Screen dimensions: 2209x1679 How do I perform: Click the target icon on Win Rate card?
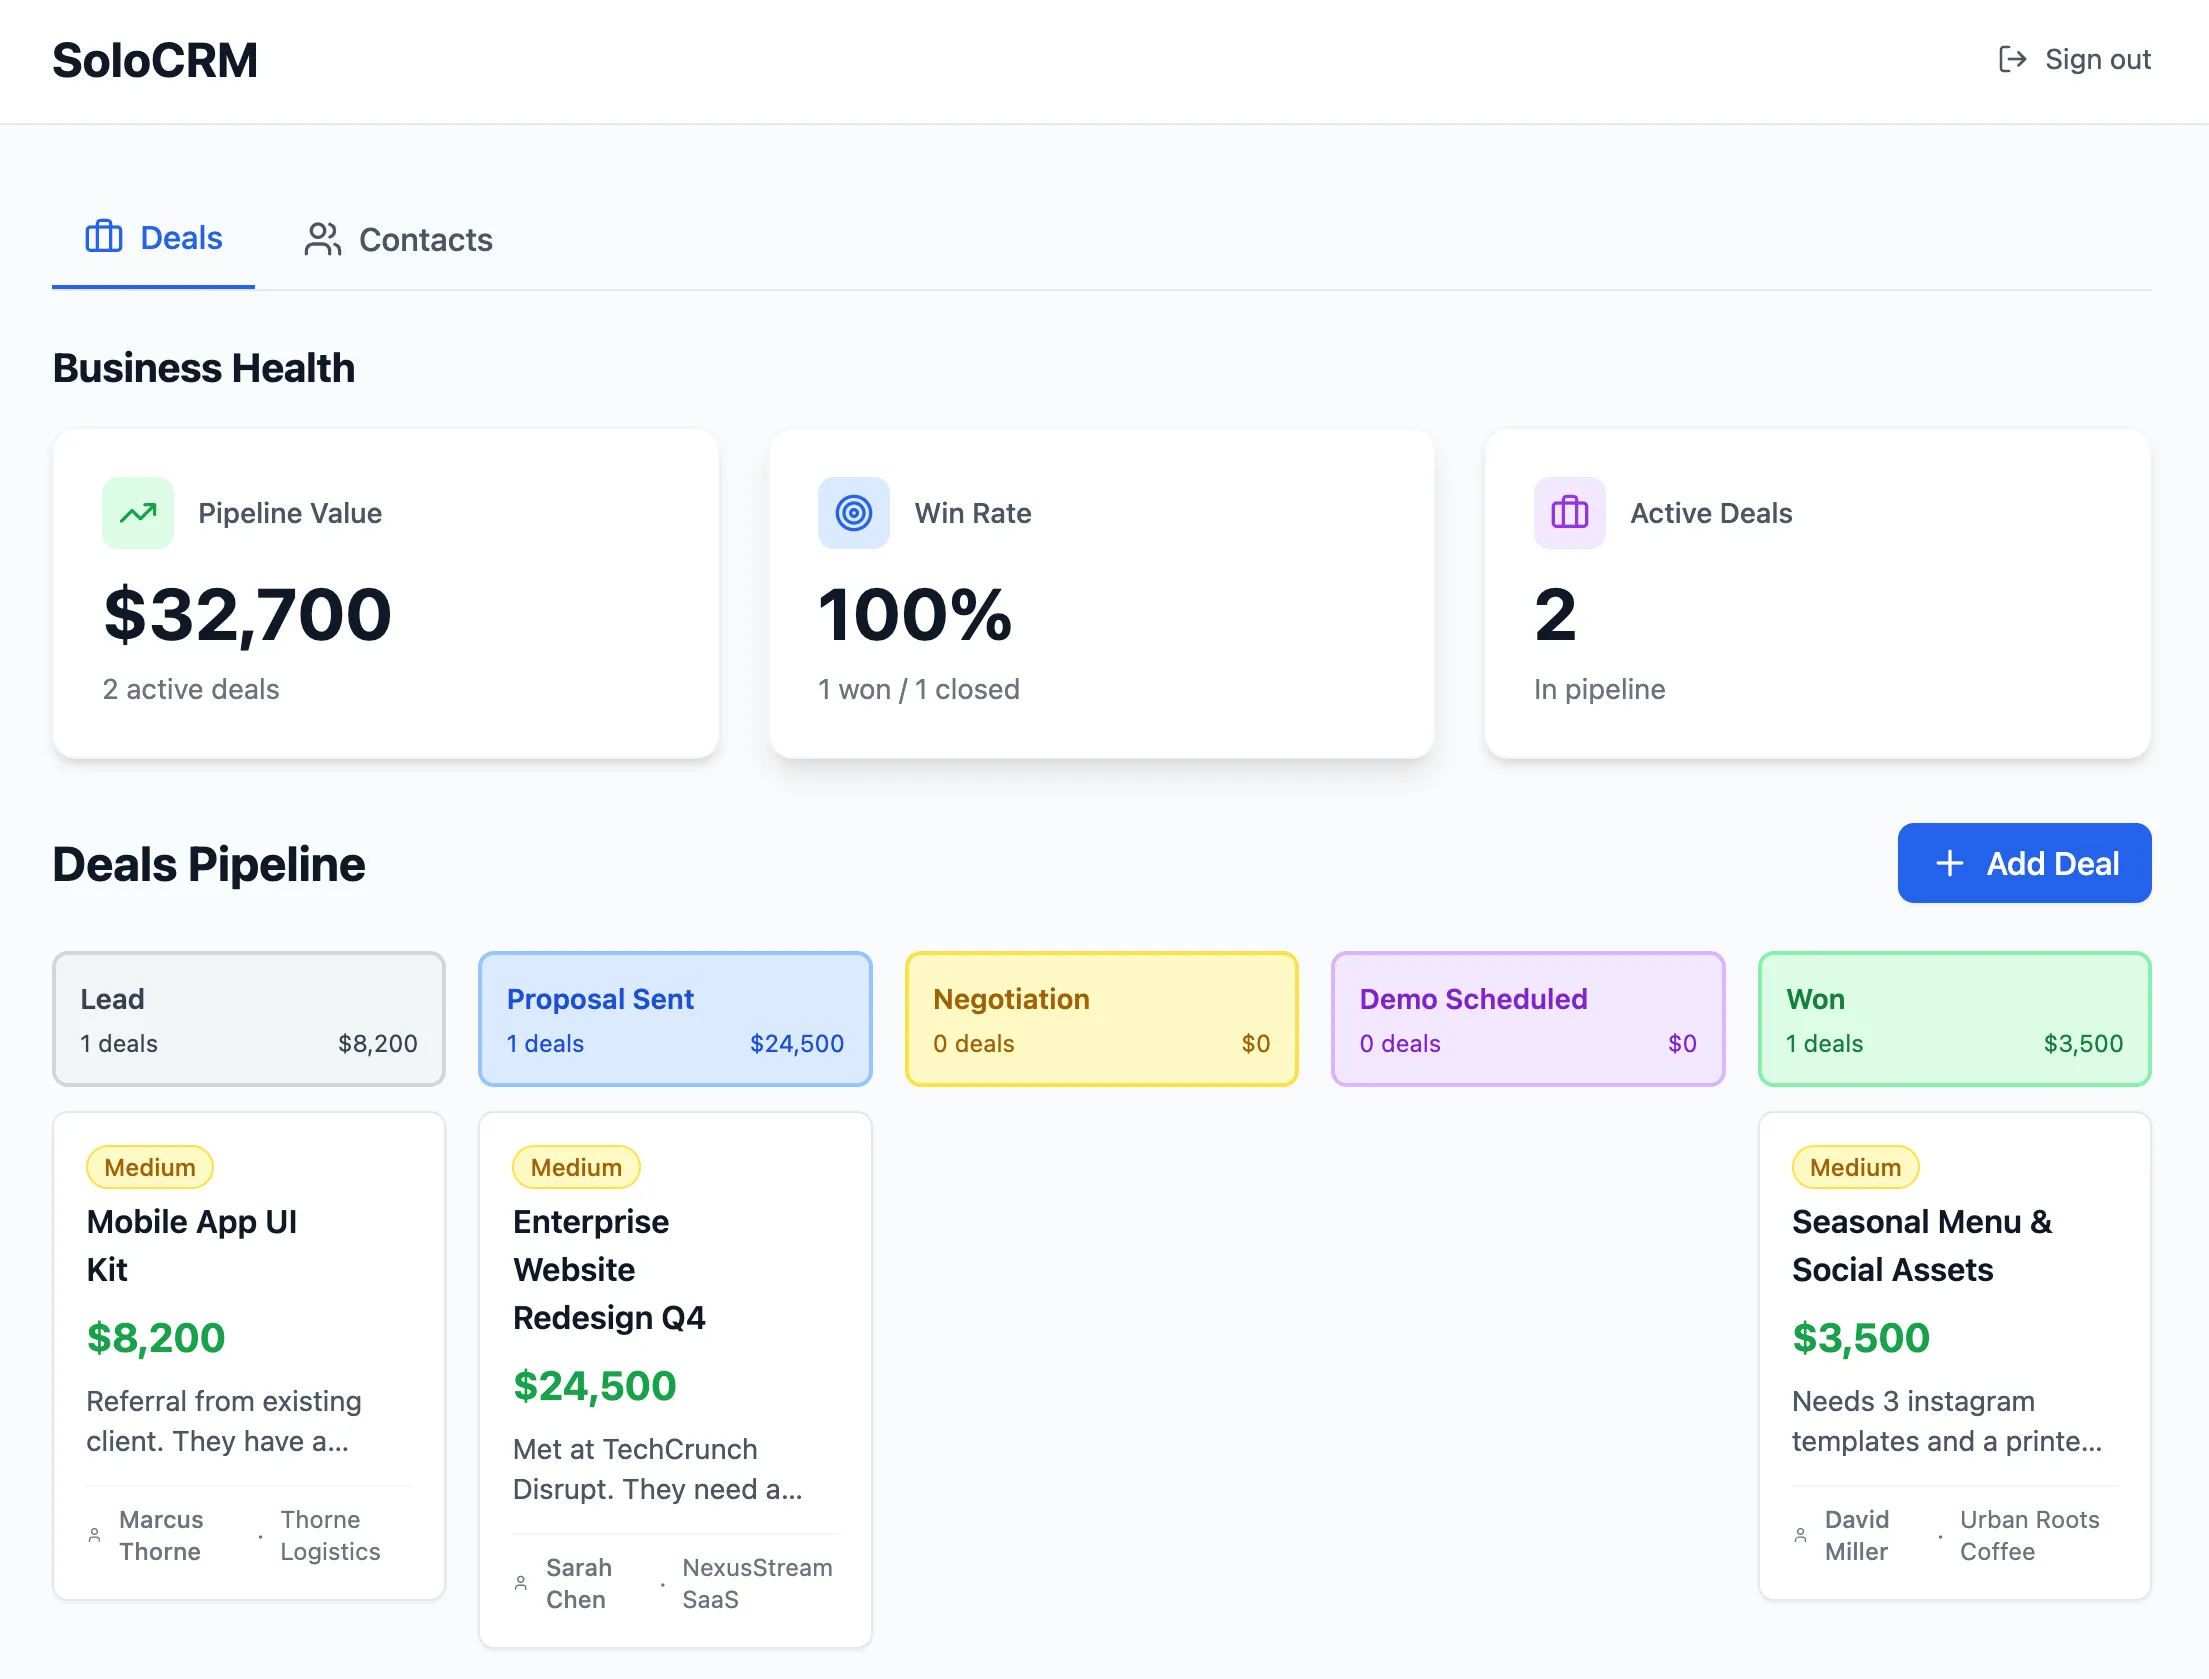point(853,513)
